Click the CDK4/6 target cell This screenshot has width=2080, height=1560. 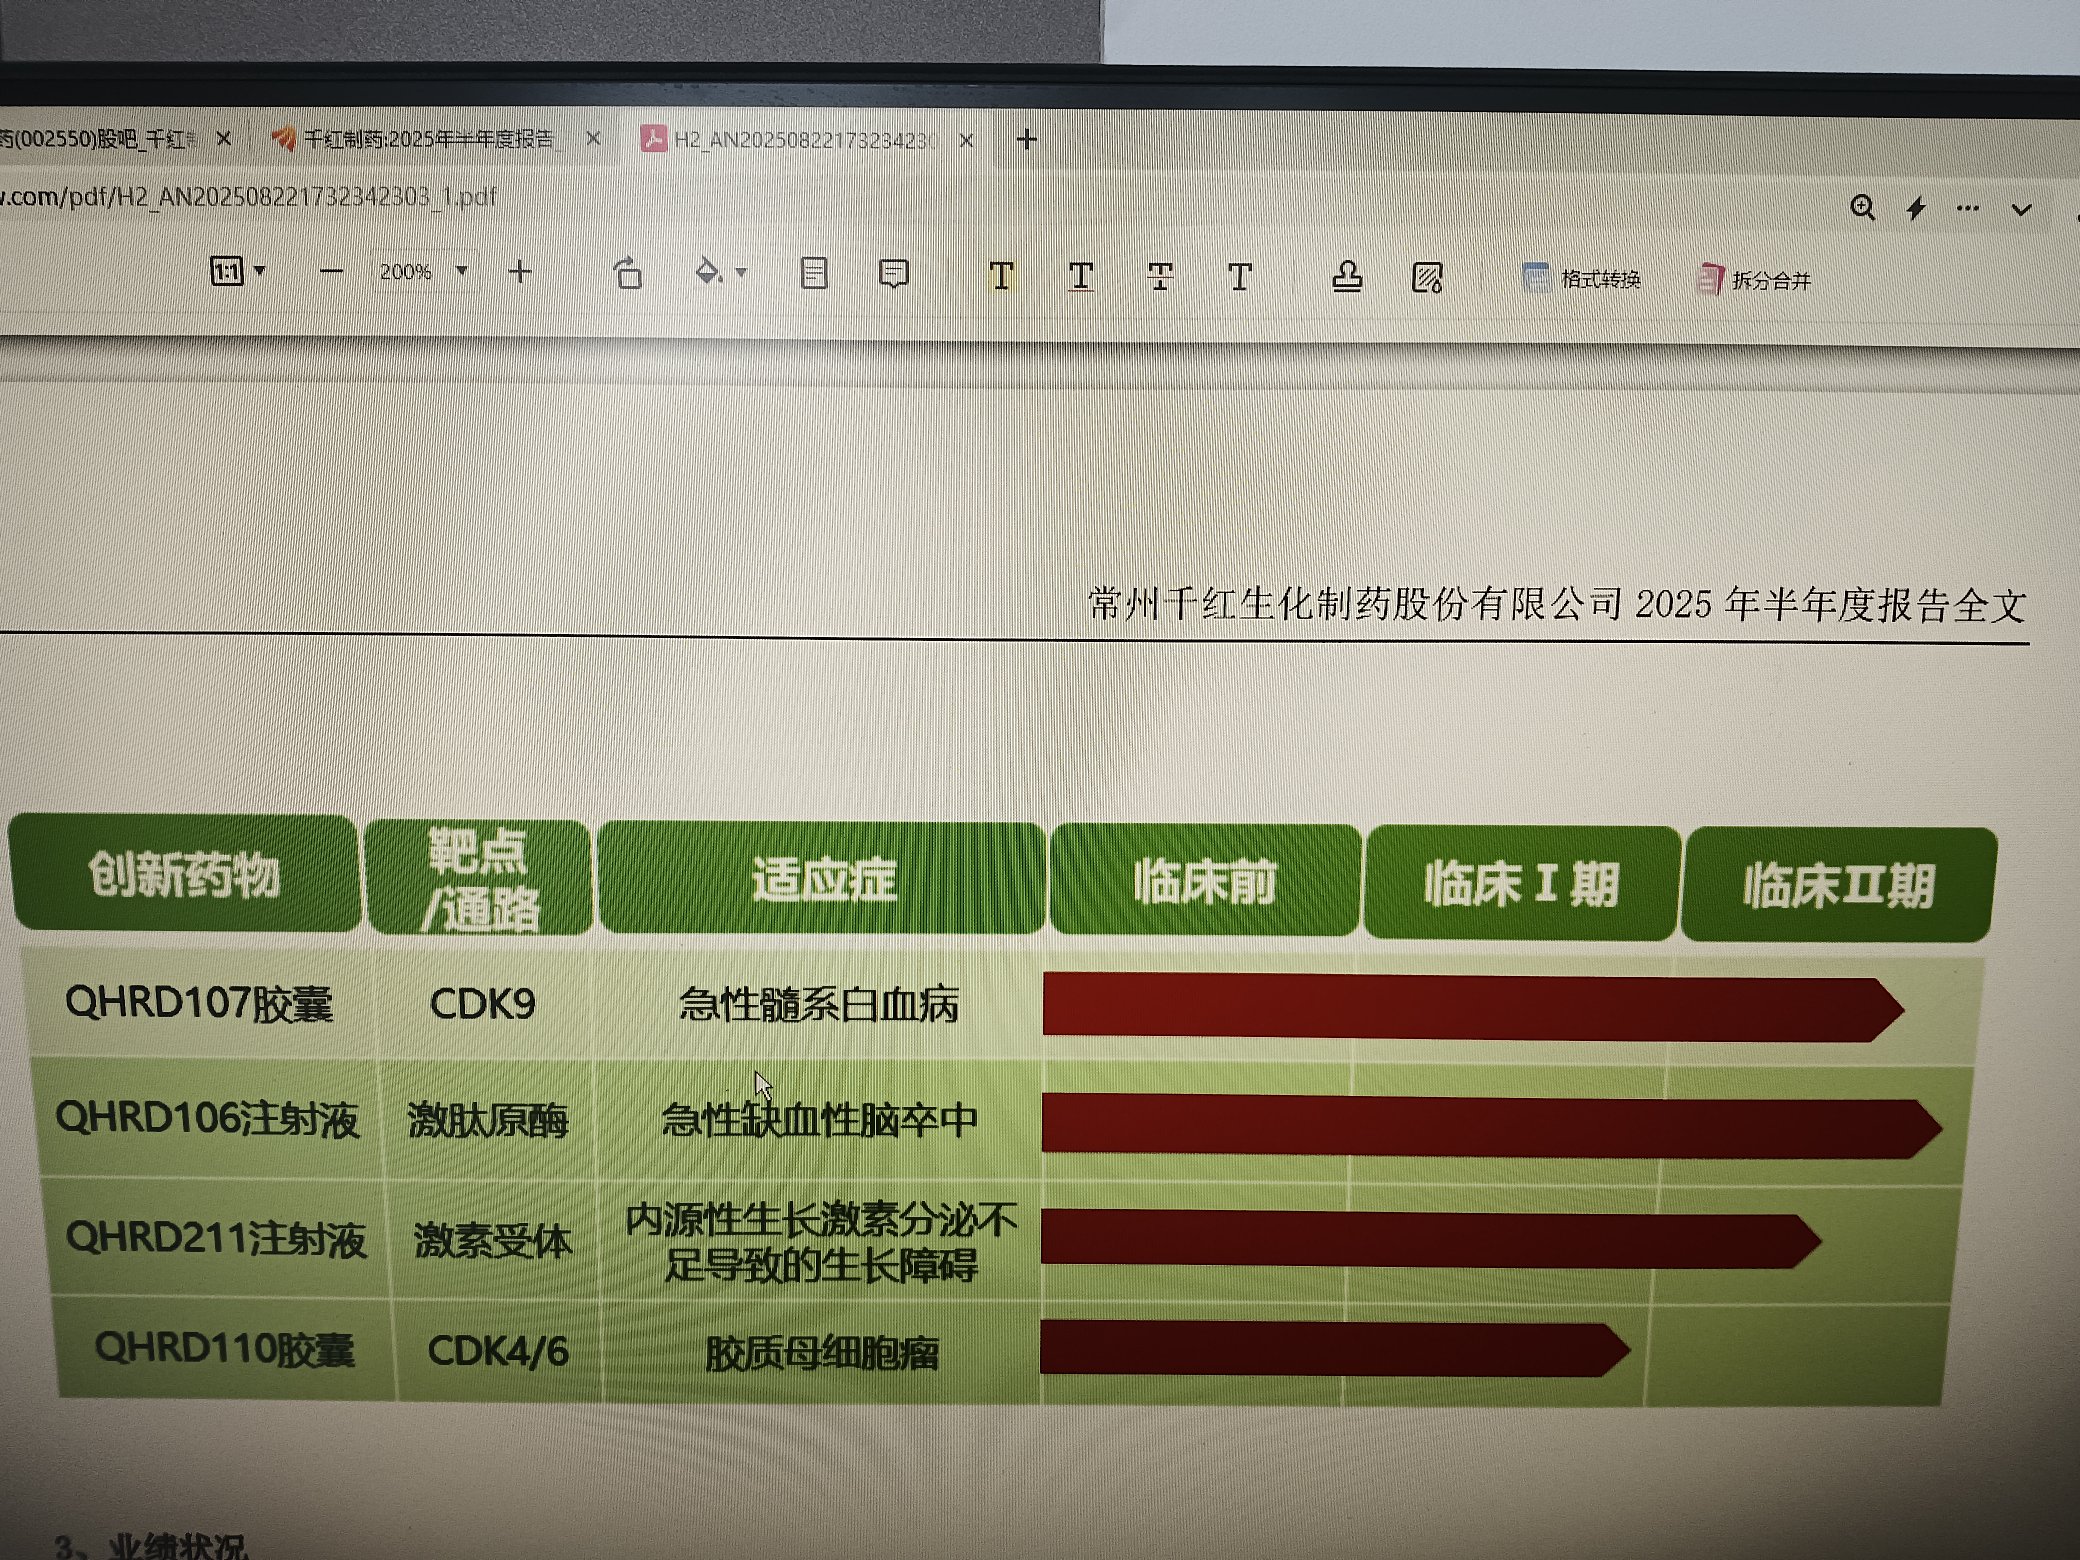498,1351
